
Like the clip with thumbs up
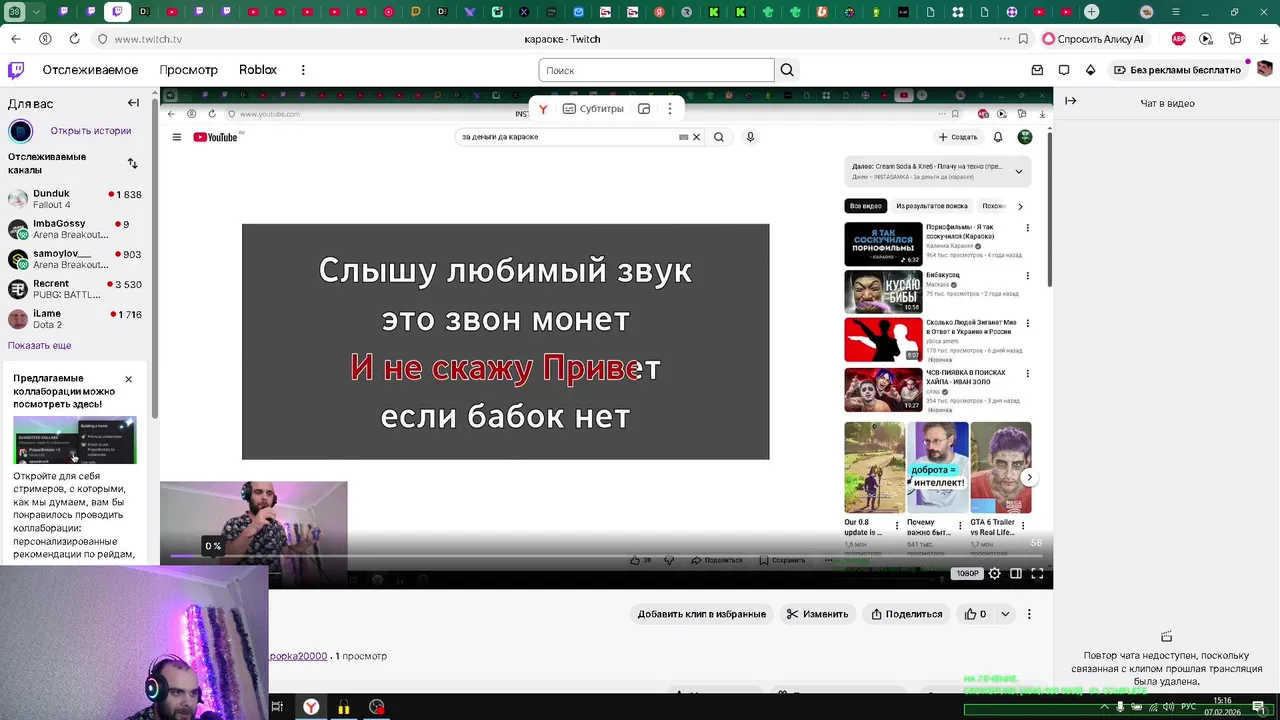975,614
